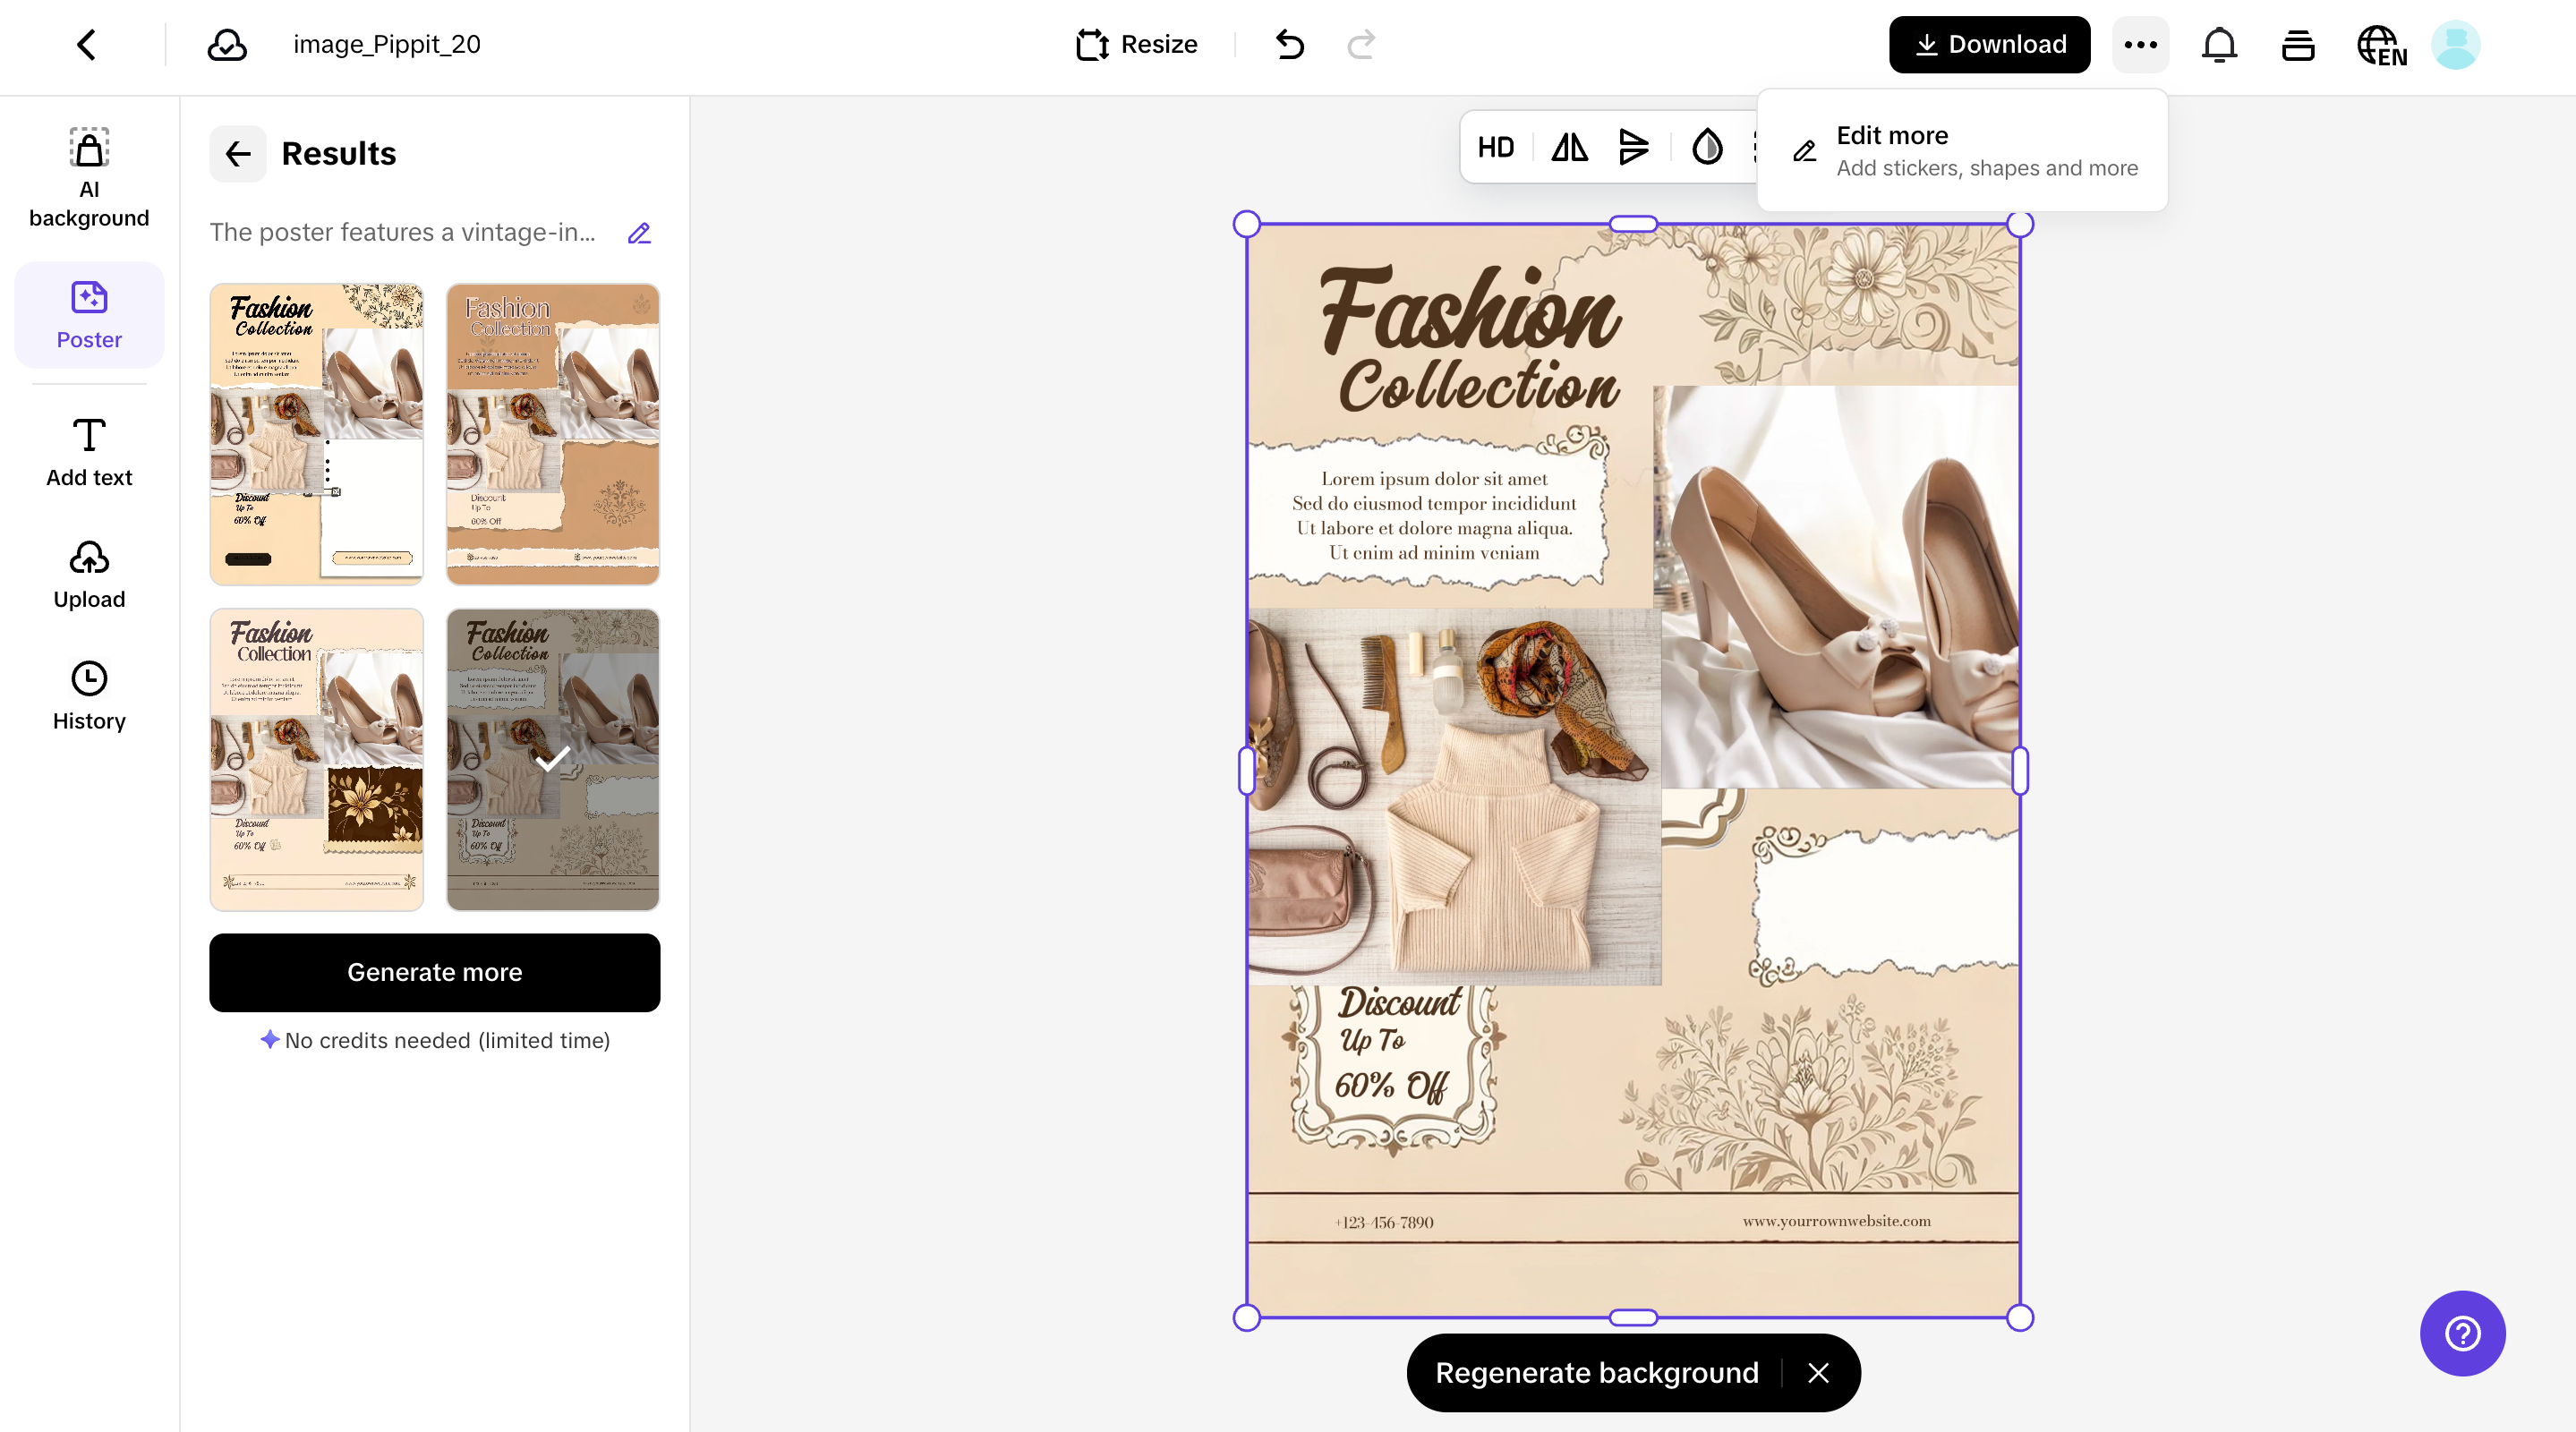The width and height of the screenshot is (2576, 1432).
Task: Edit the poster prompt with the pencil icon
Action: coord(639,233)
